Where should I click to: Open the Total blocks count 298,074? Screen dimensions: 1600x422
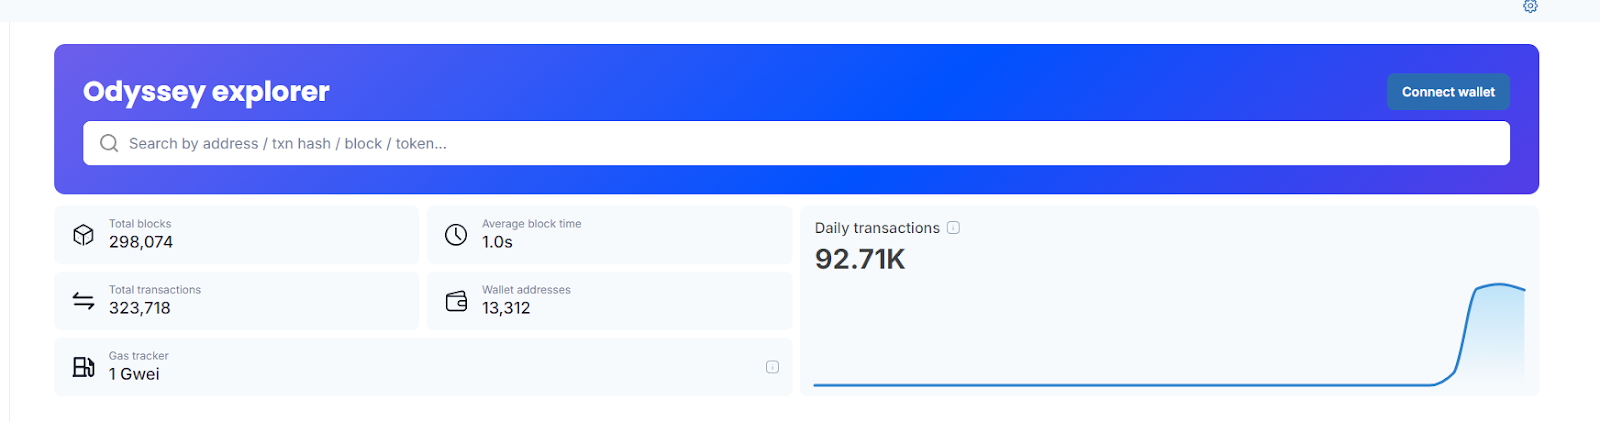pyautogui.click(x=141, y=243)
